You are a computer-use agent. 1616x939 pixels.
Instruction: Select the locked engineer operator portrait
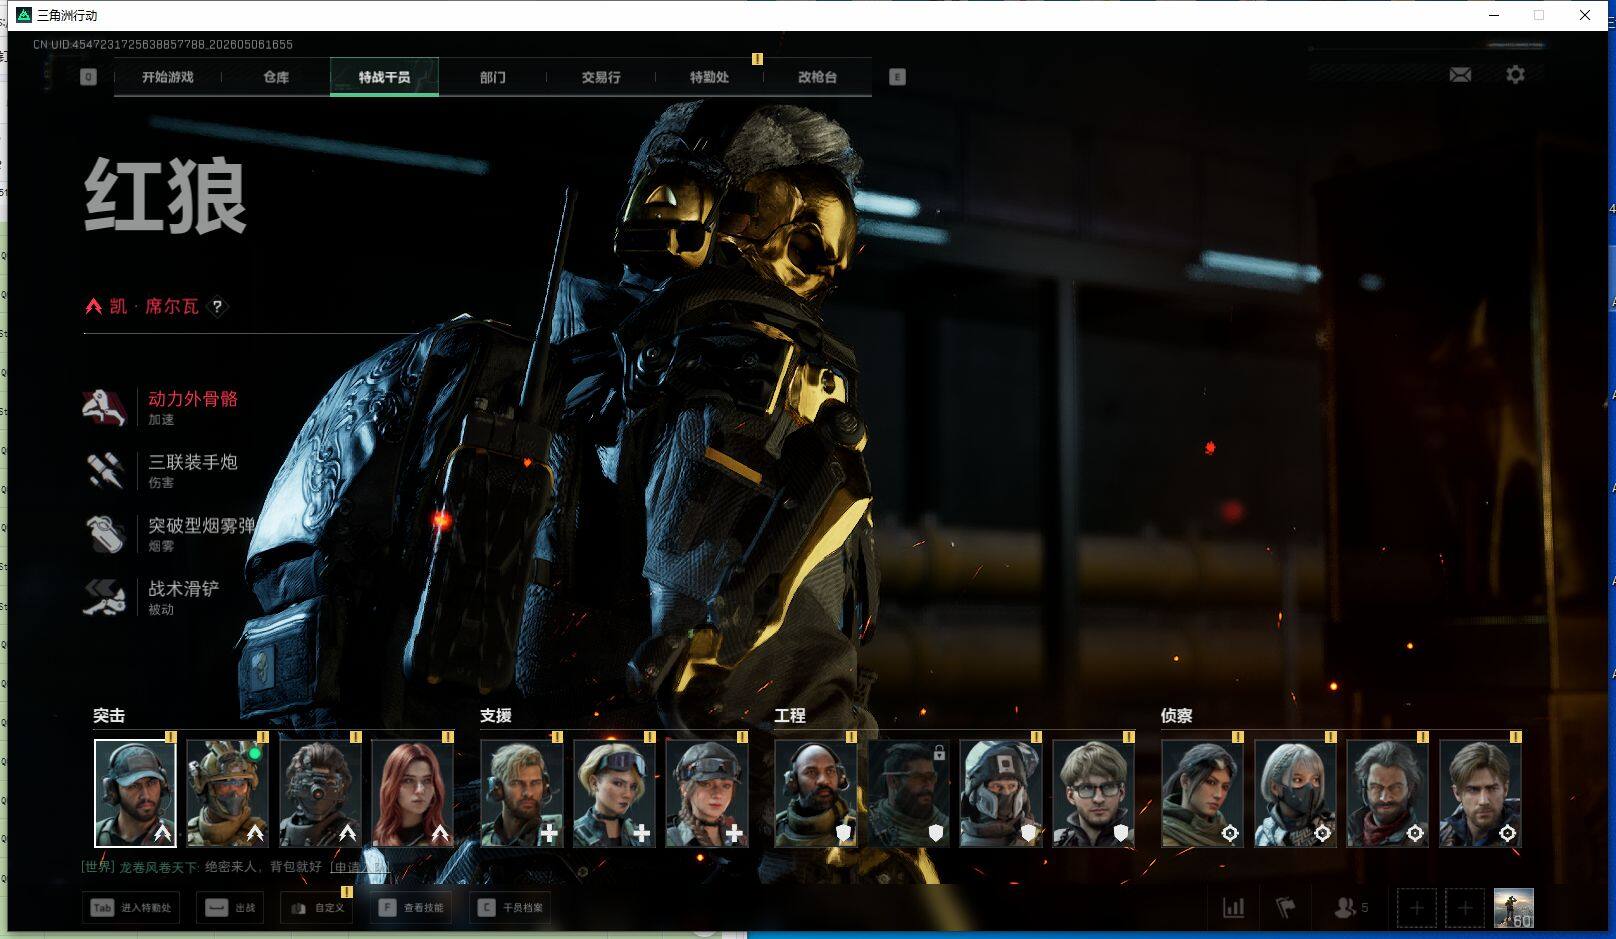click(908, 793)
